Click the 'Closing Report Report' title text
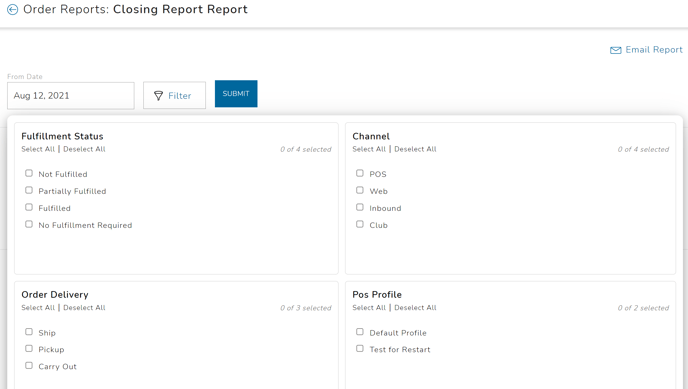 [x=180, y=9]
